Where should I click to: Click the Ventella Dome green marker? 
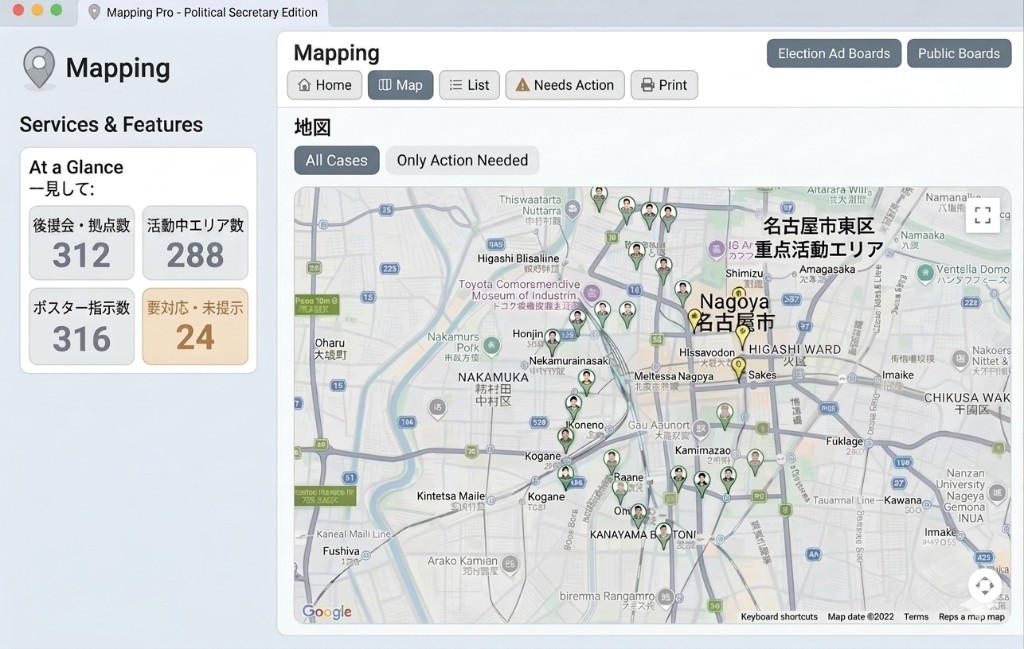925,274
